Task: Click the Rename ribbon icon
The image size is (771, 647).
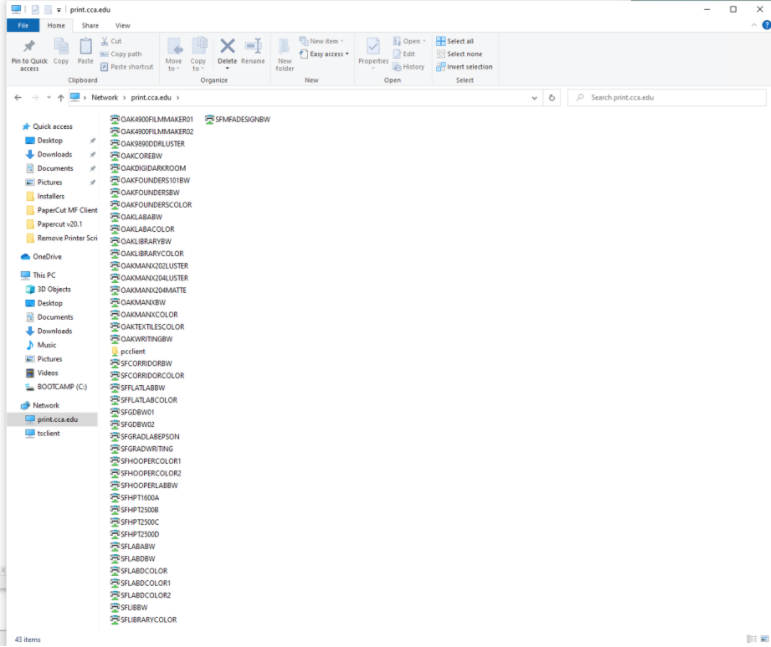Action: point(253,46)
